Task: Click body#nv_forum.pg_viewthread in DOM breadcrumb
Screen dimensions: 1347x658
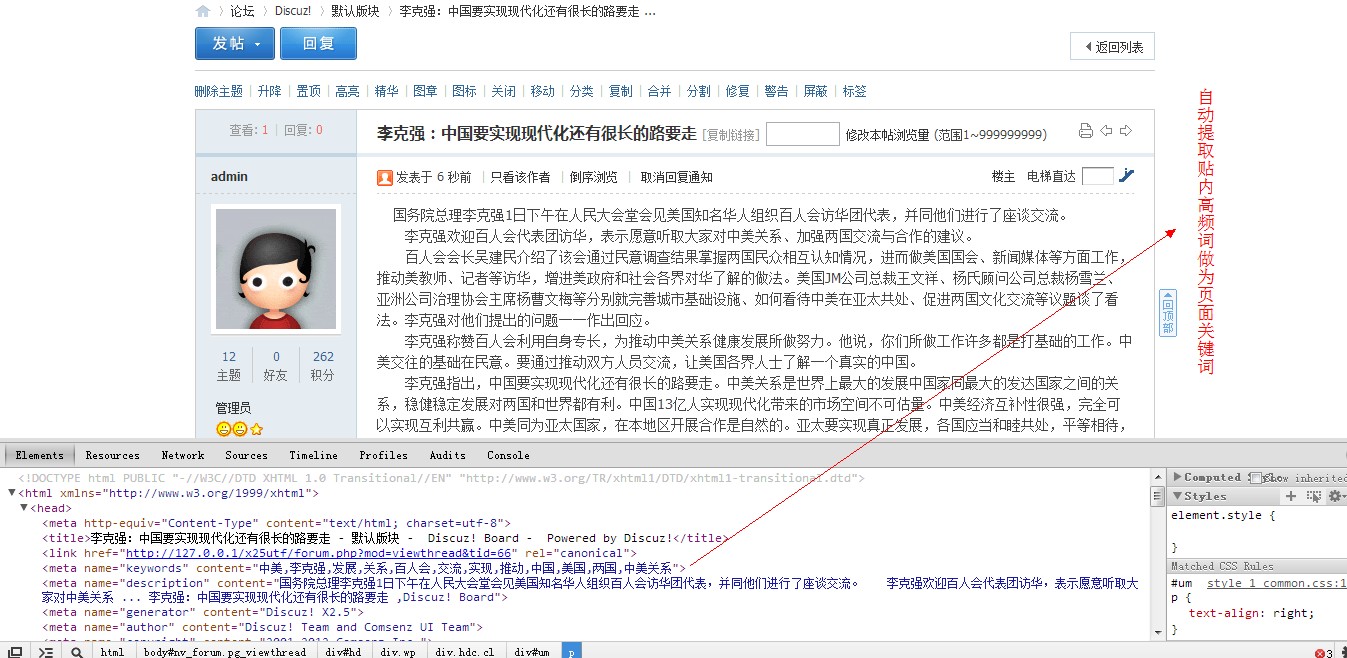Action: [225, 652]
